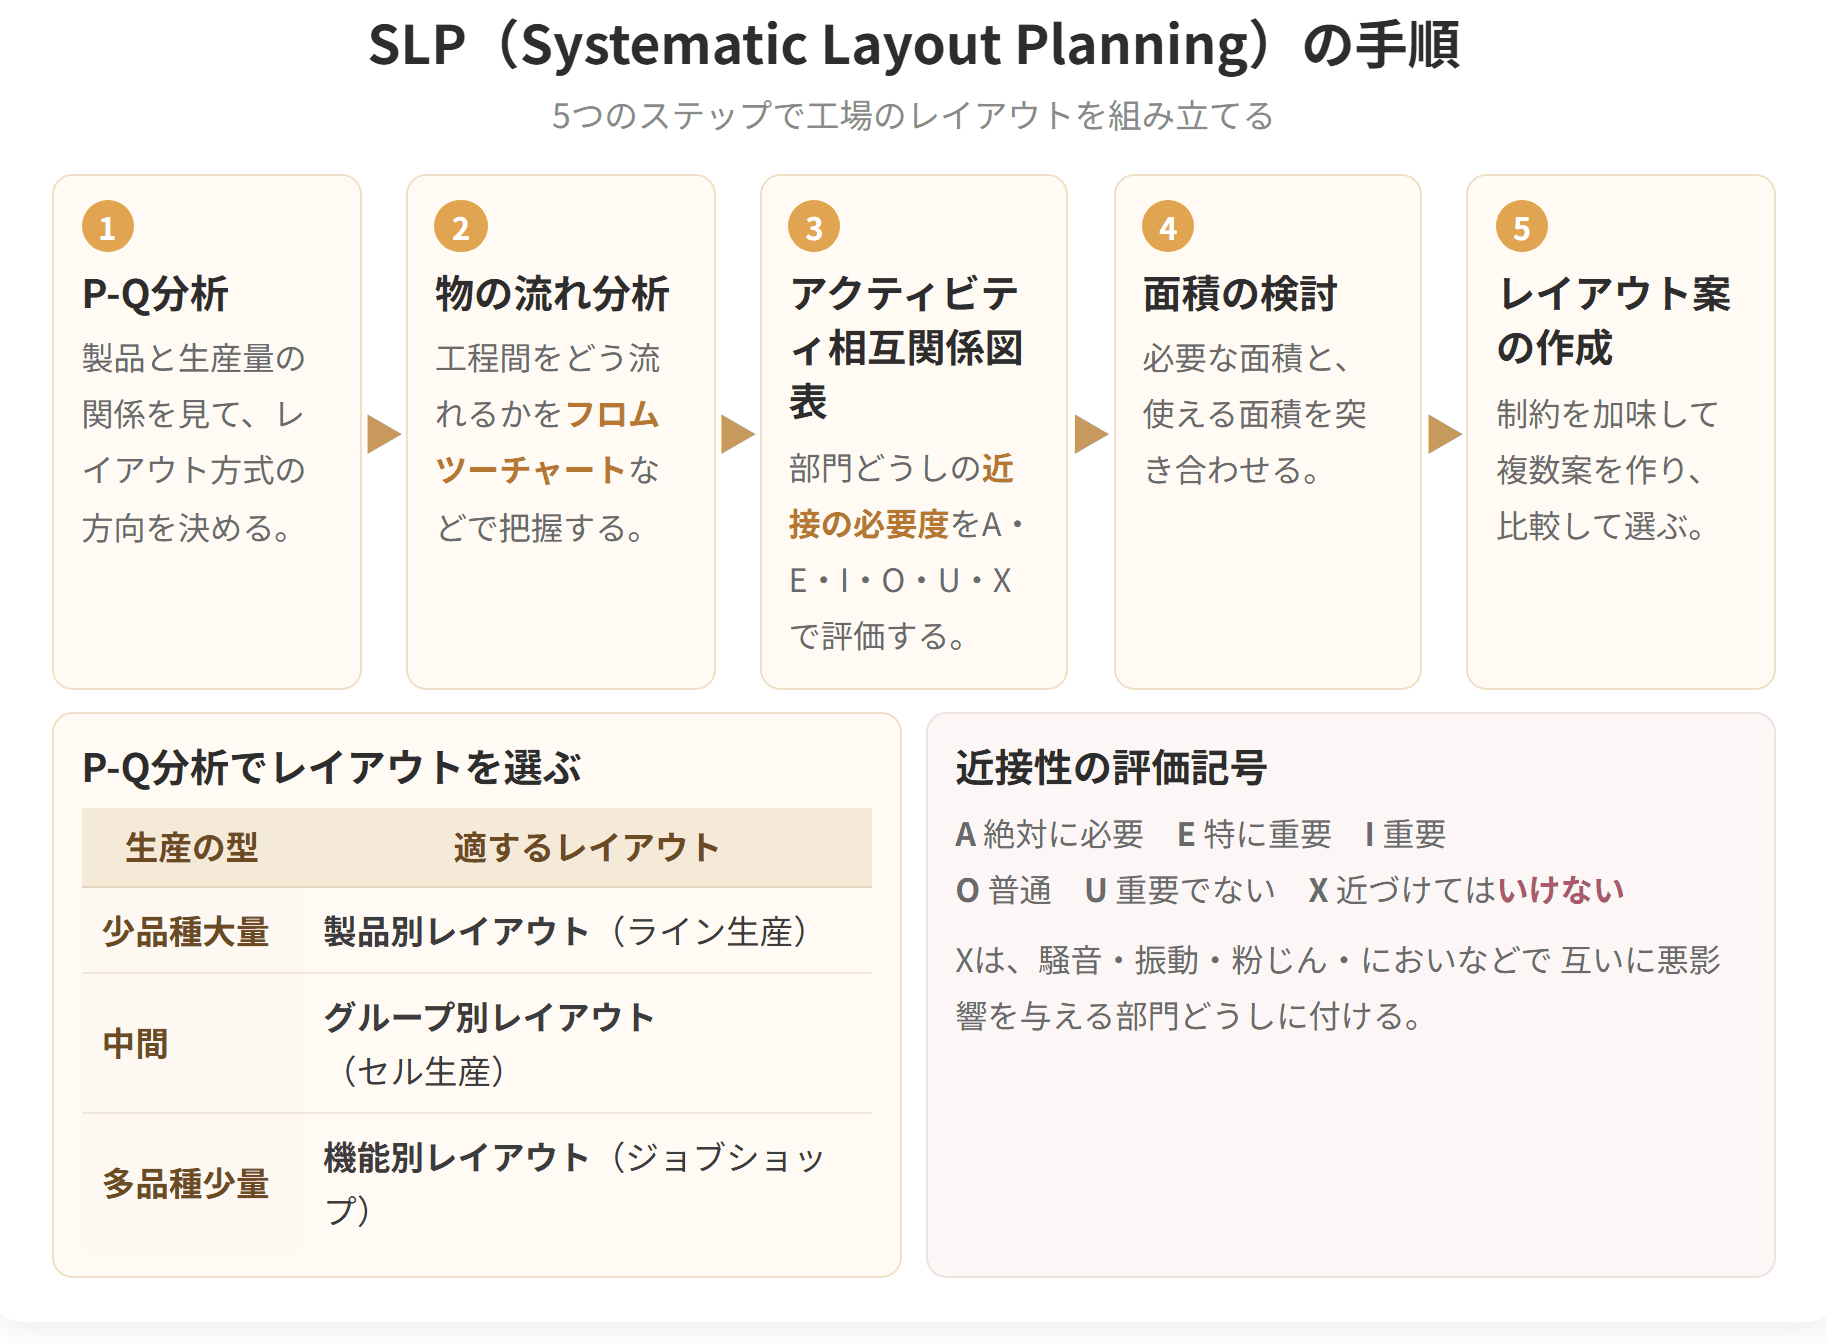Select the '中間' table cell

click(x=192, y=1044)
